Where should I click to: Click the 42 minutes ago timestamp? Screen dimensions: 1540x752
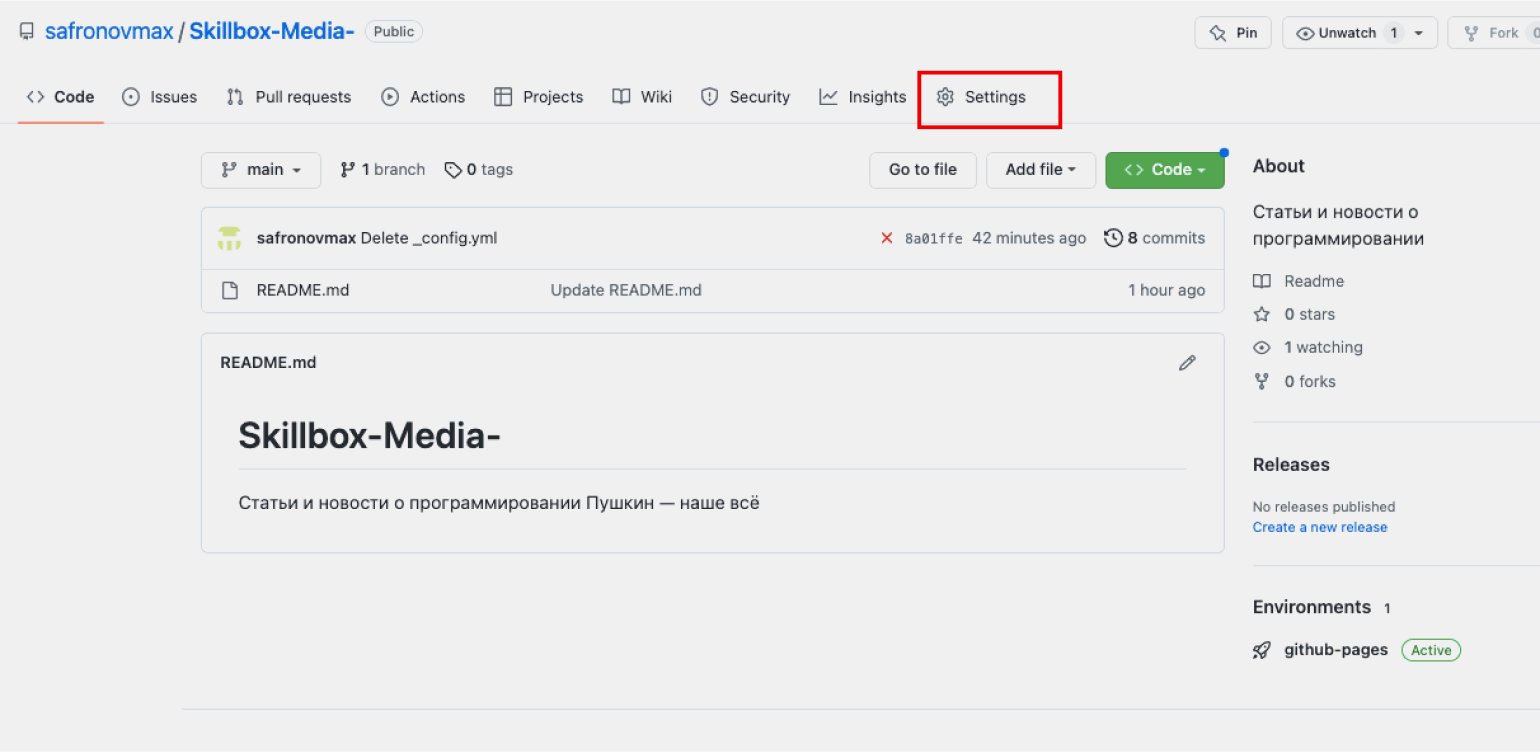point(1029,238)
